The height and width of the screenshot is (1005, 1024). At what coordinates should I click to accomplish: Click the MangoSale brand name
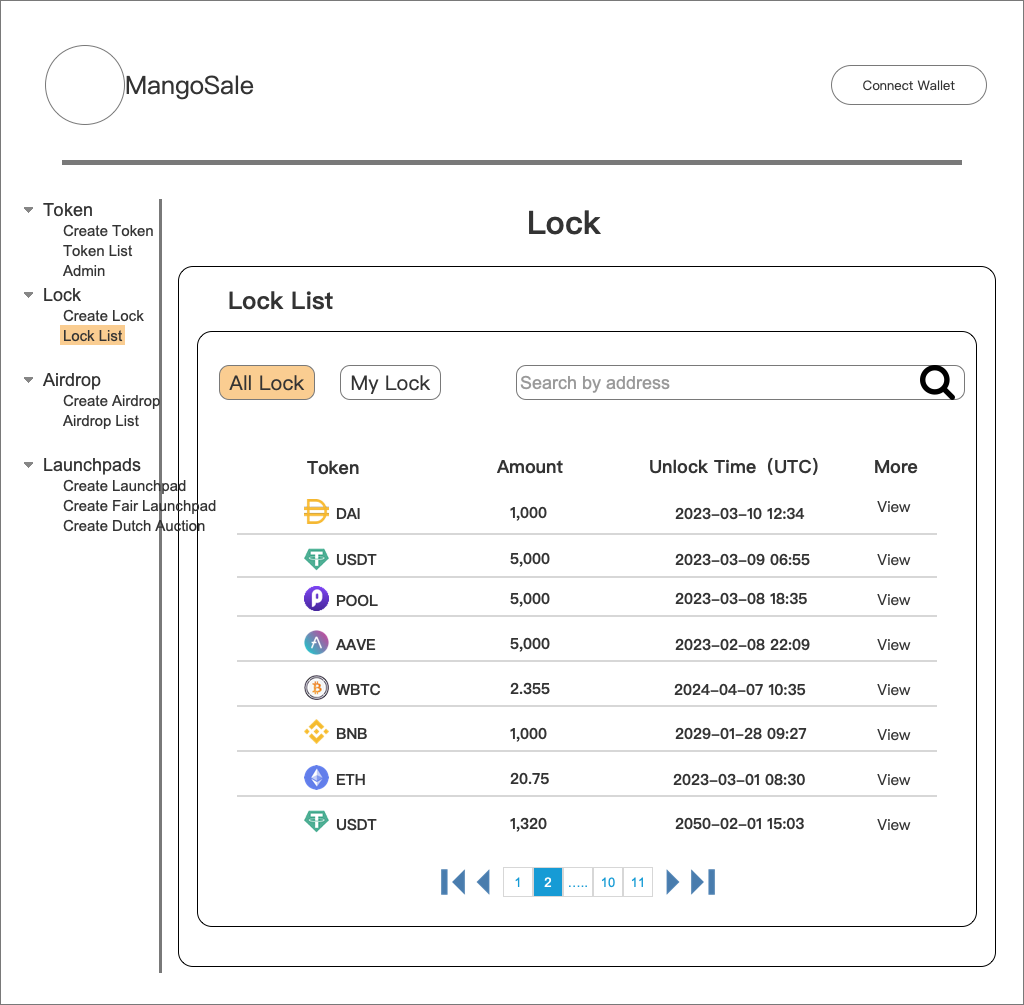pyautogui.click(x=189, y=86)
